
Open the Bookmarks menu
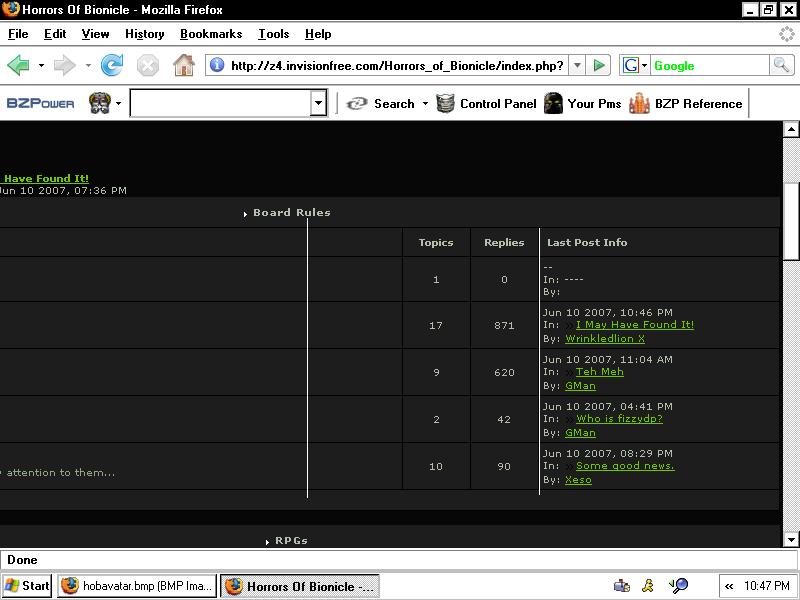point(211,34)
